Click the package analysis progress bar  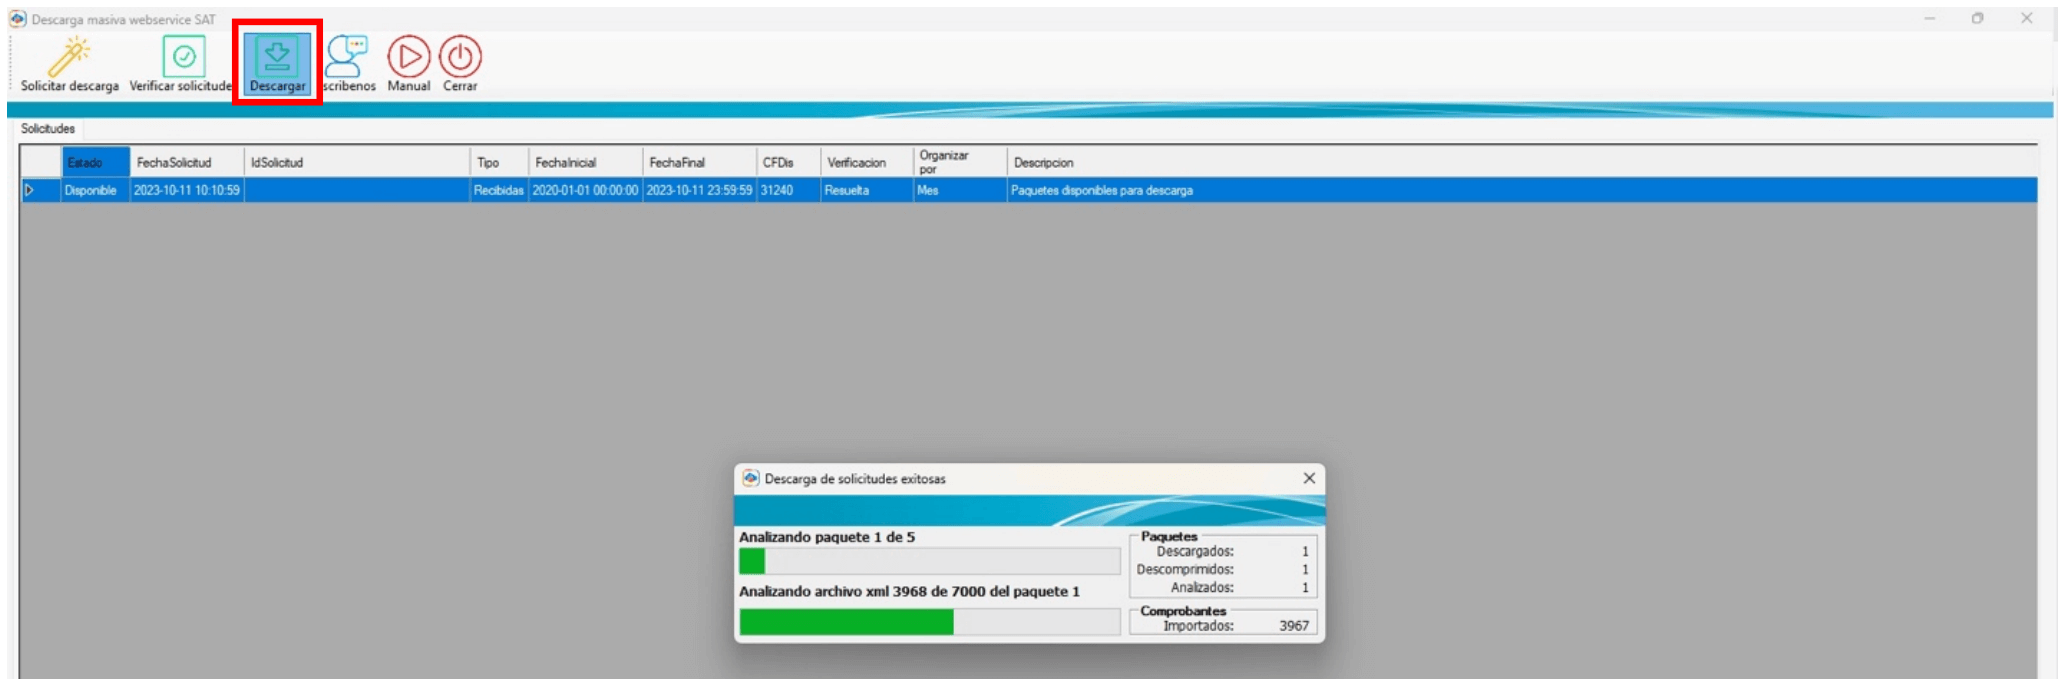click(x=928, y=561)
